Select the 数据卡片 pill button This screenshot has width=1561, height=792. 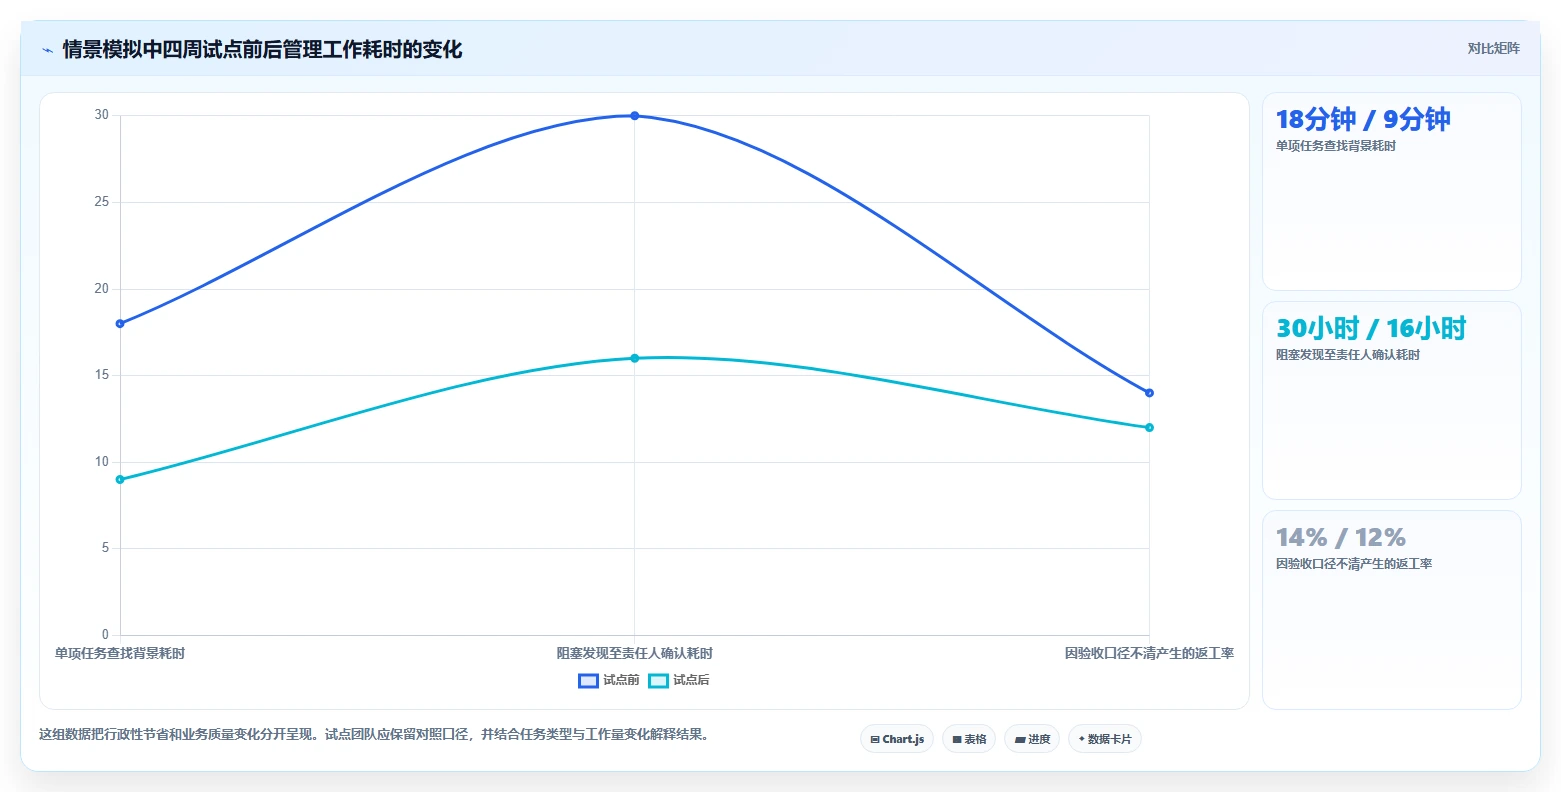point(1105,739)
